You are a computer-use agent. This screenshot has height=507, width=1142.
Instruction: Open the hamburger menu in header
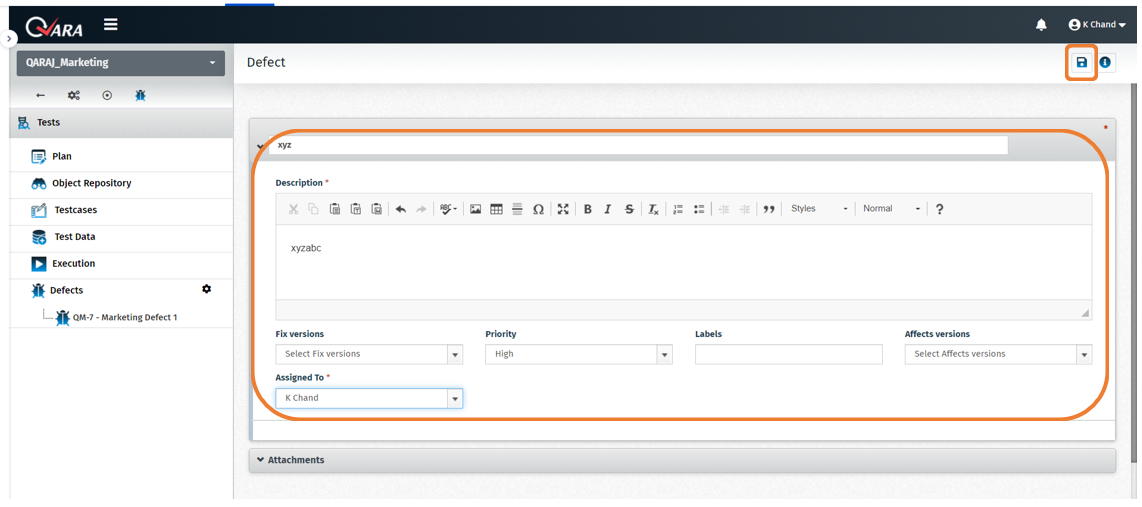click(111, 25)
